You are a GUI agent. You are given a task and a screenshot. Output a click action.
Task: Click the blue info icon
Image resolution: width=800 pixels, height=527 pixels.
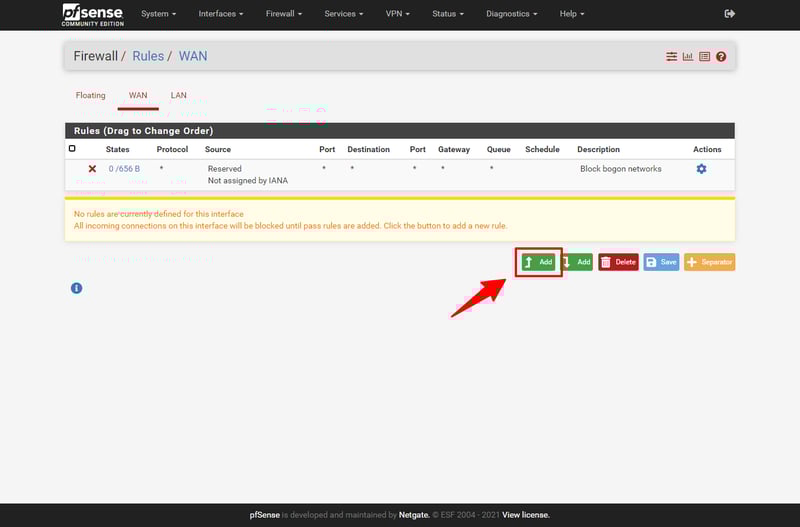click(76, 288)
